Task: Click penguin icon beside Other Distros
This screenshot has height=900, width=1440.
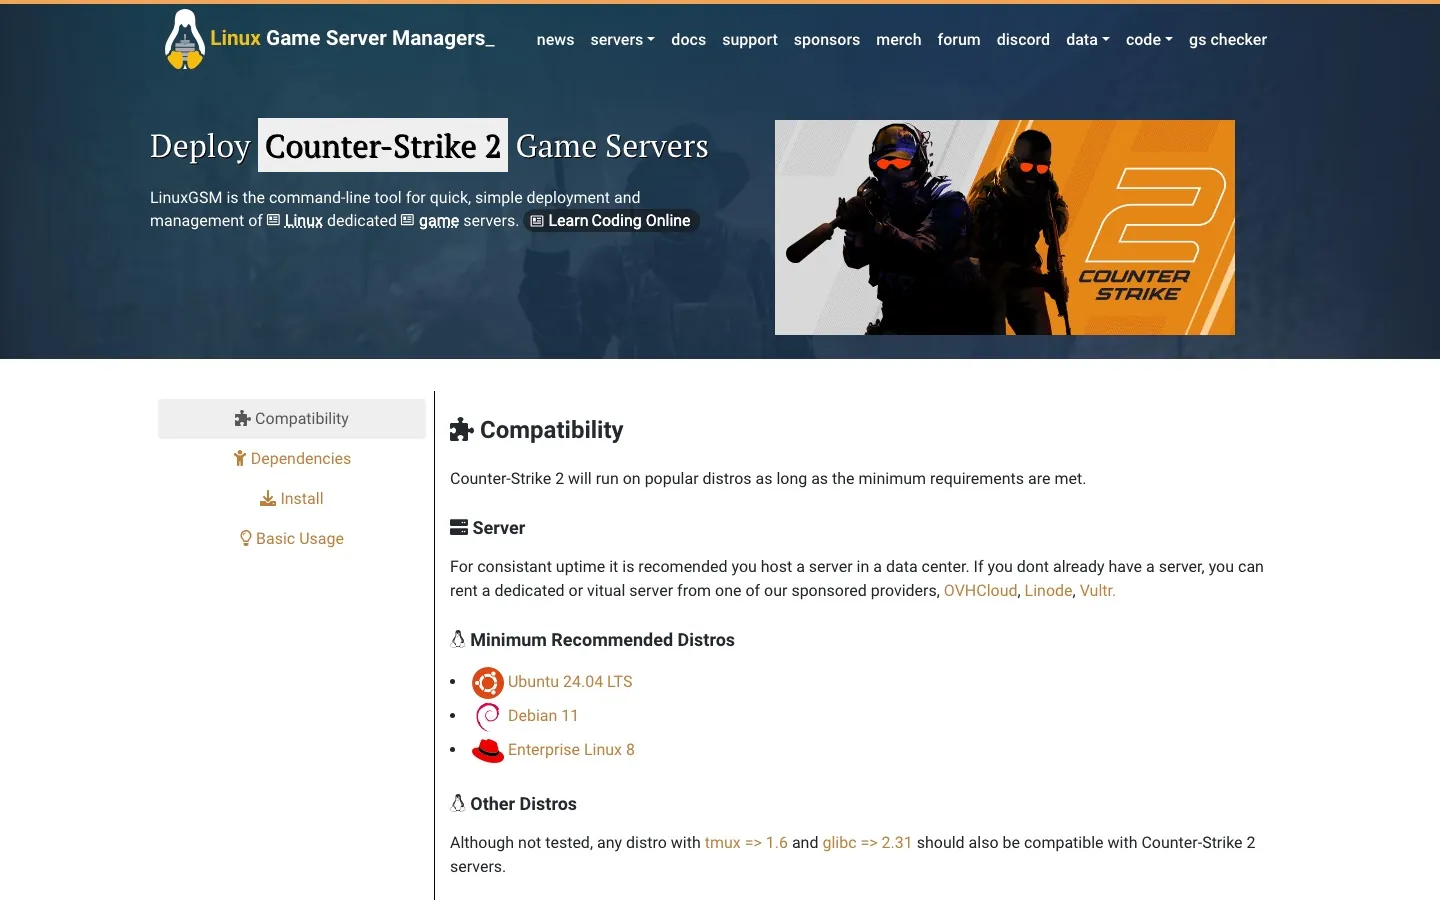Action: [x=458, y=803]
